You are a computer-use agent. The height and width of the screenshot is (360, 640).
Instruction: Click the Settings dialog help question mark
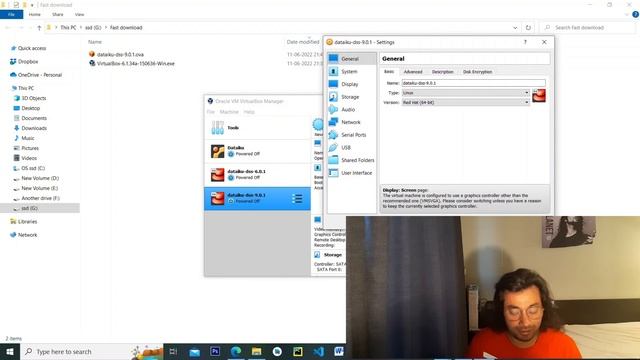525,42
